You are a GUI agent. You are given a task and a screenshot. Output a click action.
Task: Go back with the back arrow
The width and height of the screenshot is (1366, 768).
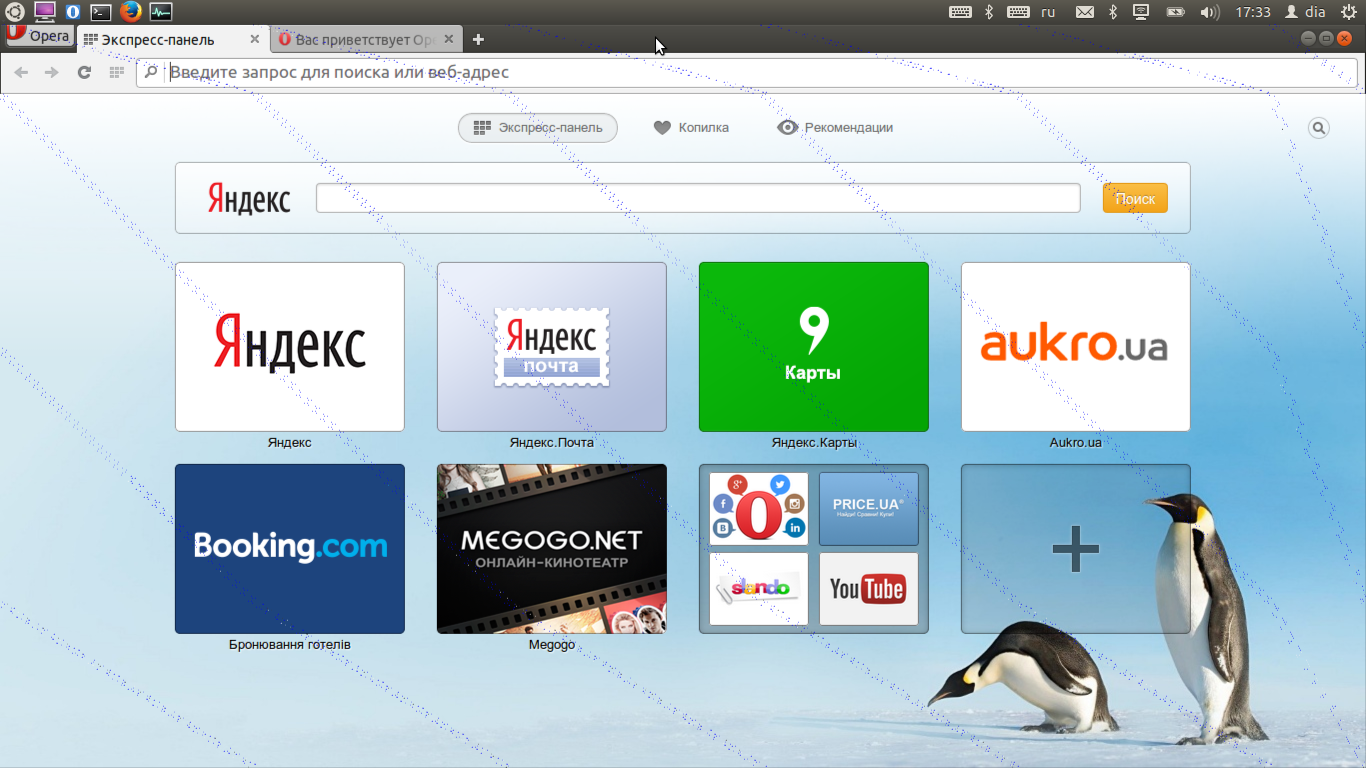click(21, 72)
